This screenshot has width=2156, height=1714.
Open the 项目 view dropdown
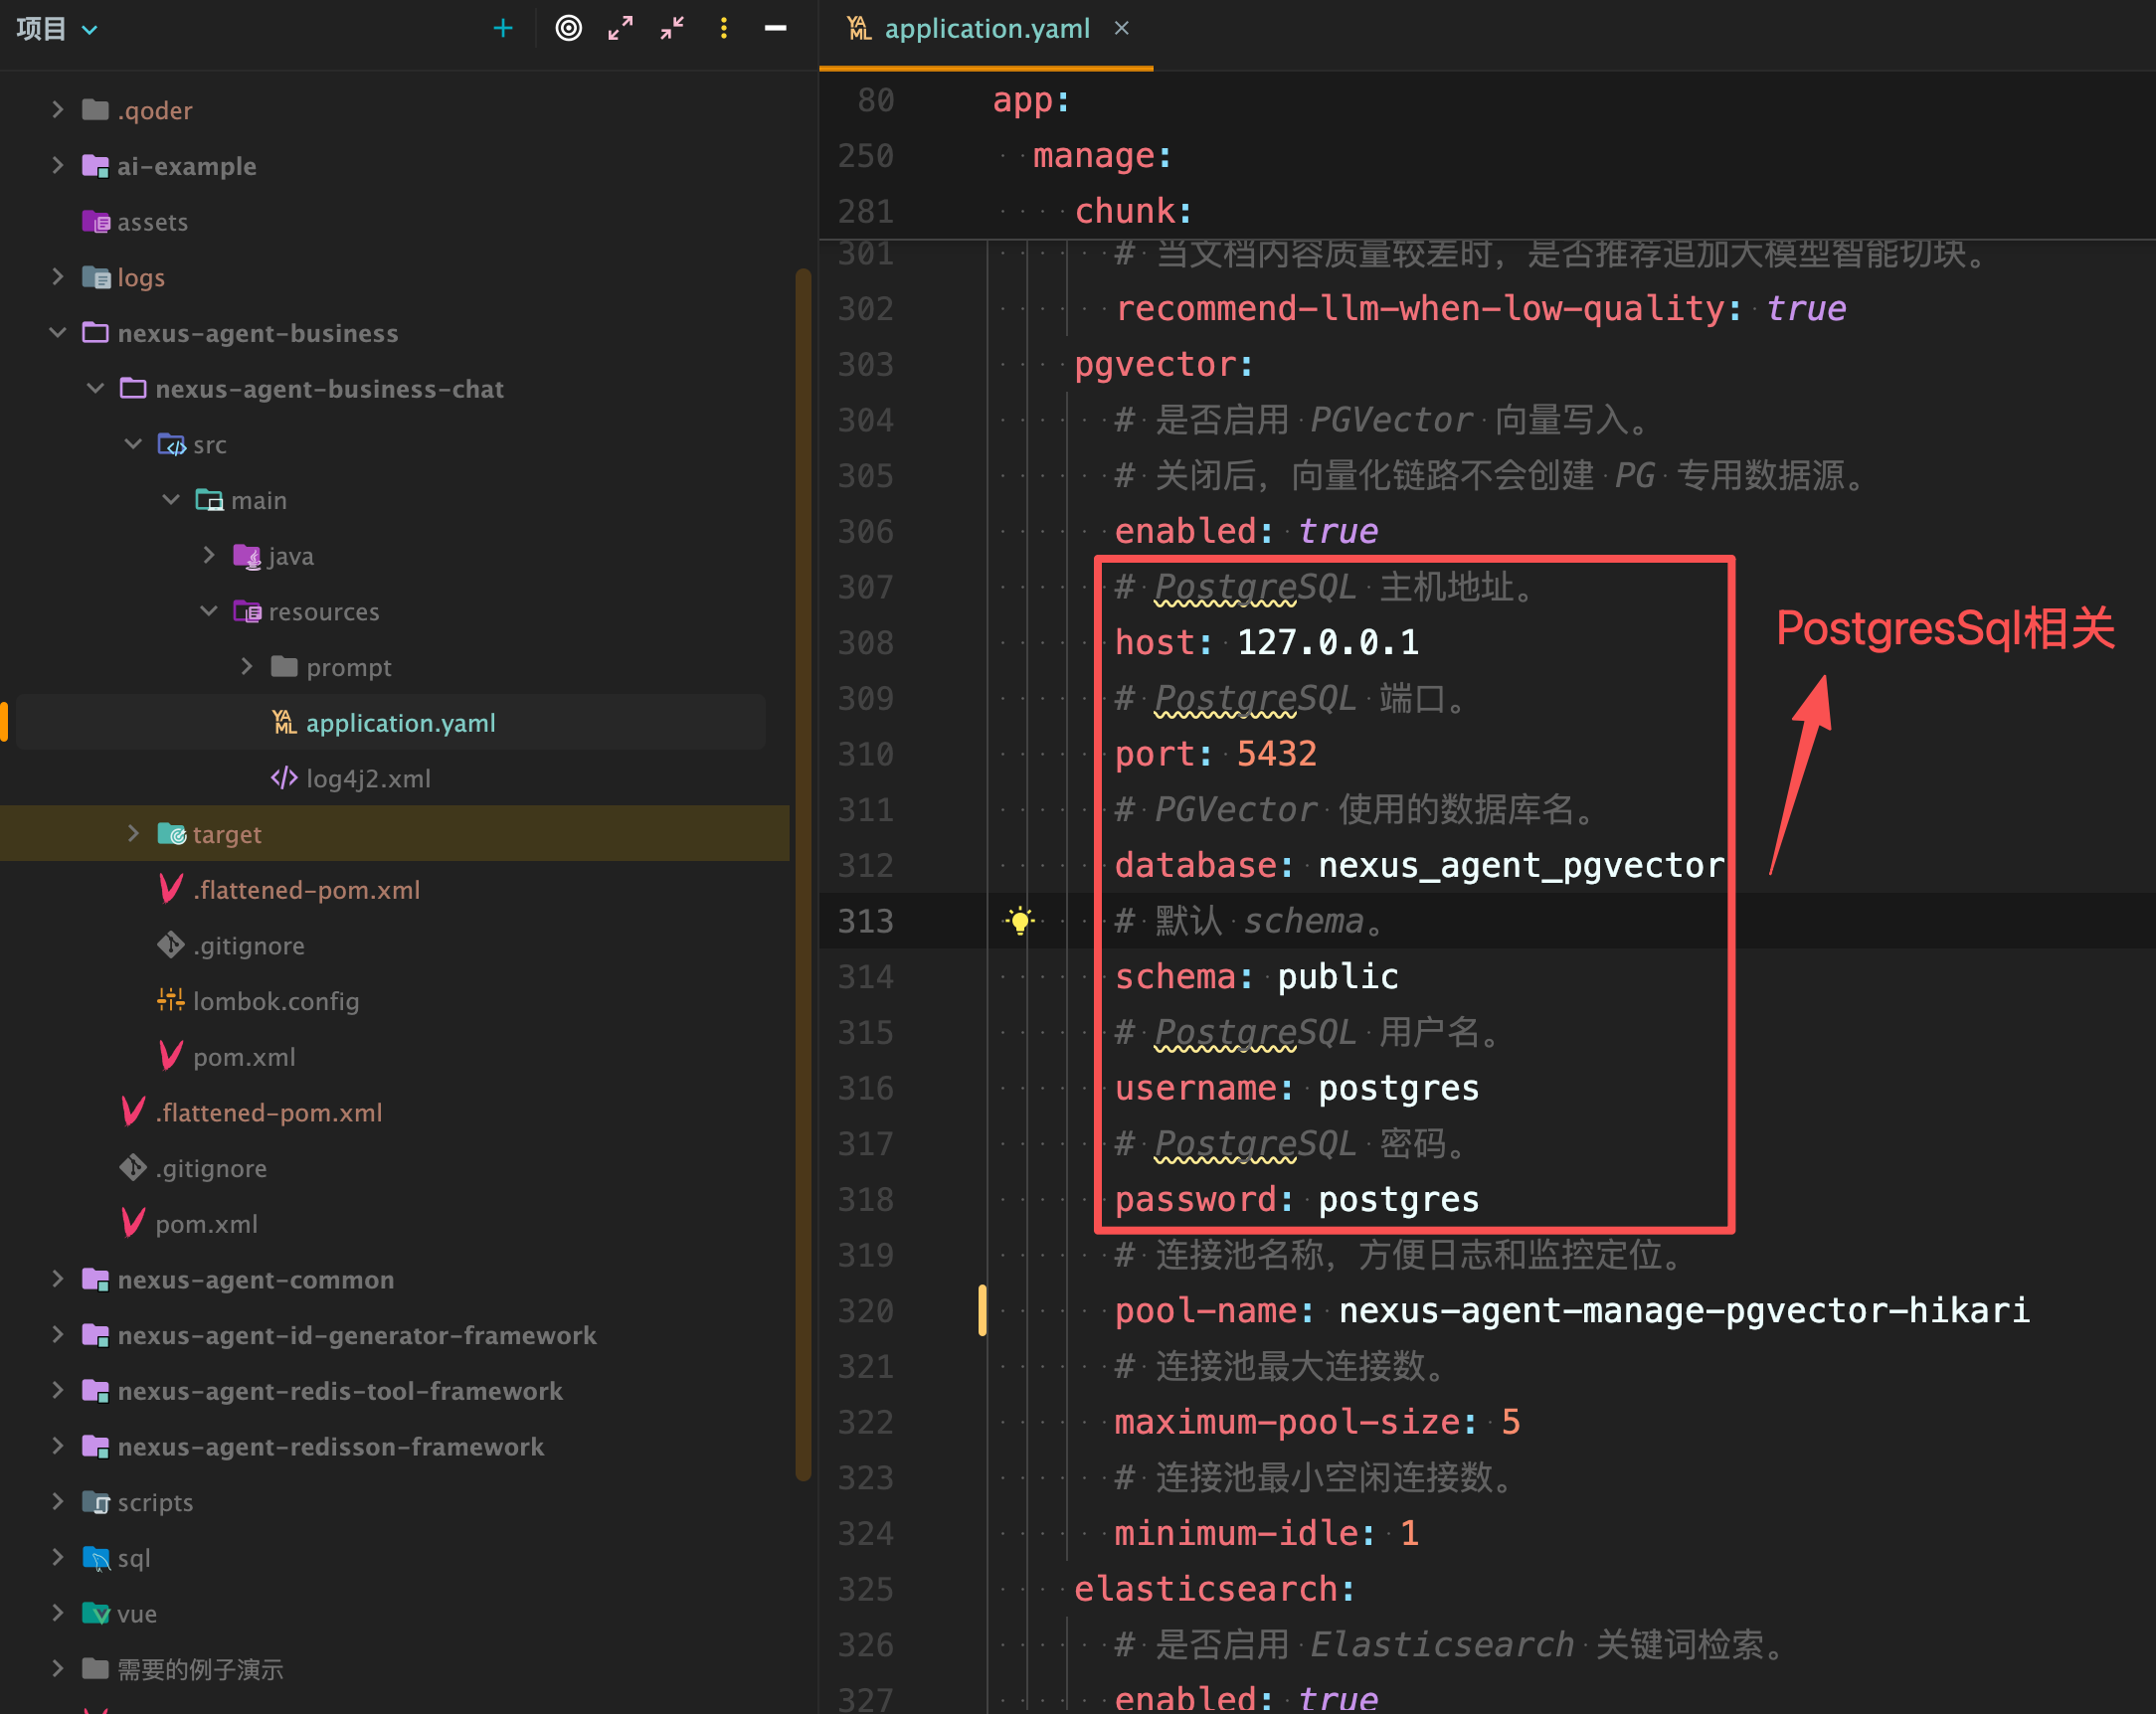(57, 29)
